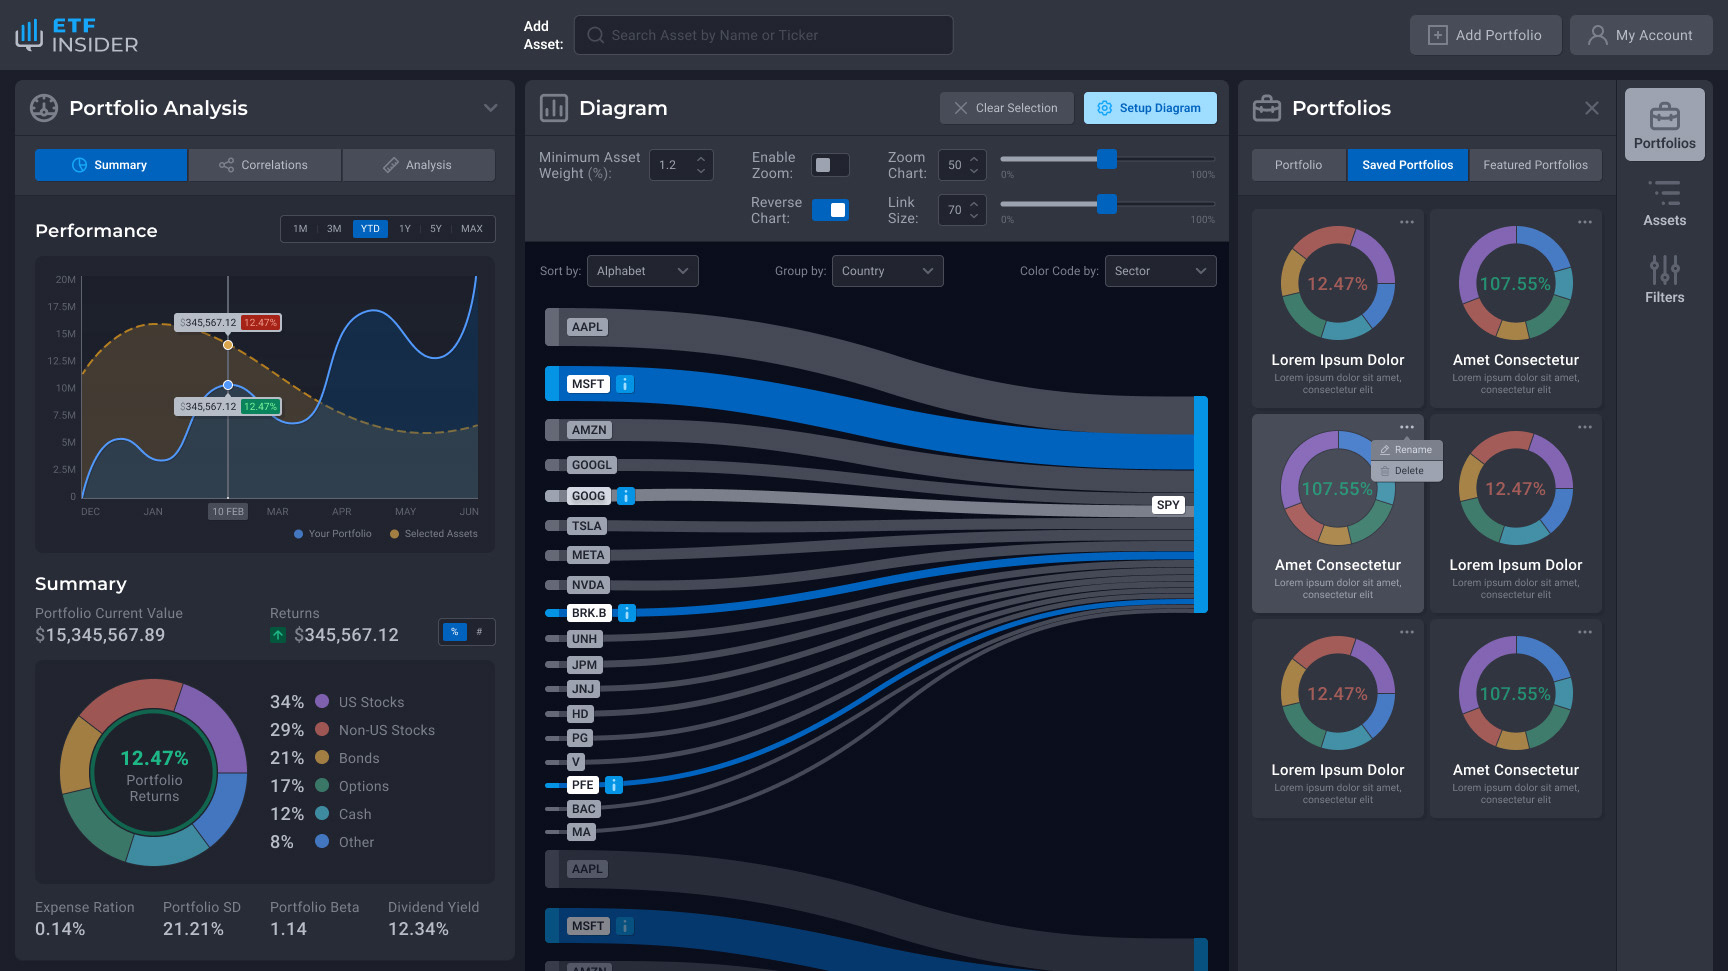Open Portfolio tab in Portfolios panel
The height and width of the screenshot is (971, 1728).
[1298, 165]
